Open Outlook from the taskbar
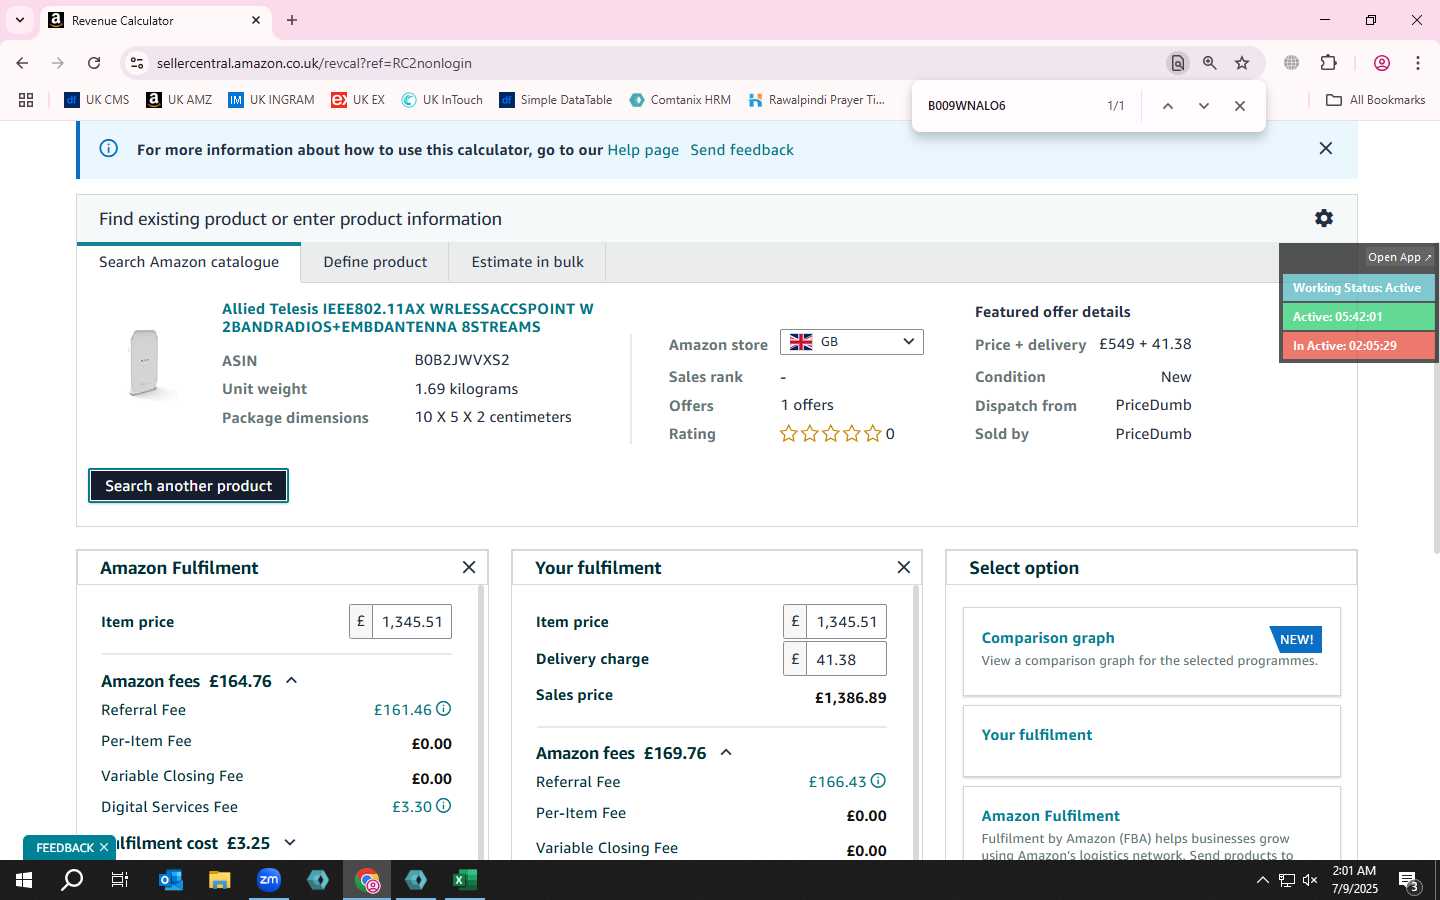Viewport: 1440px width, 900px height. (x=171, y=880)
